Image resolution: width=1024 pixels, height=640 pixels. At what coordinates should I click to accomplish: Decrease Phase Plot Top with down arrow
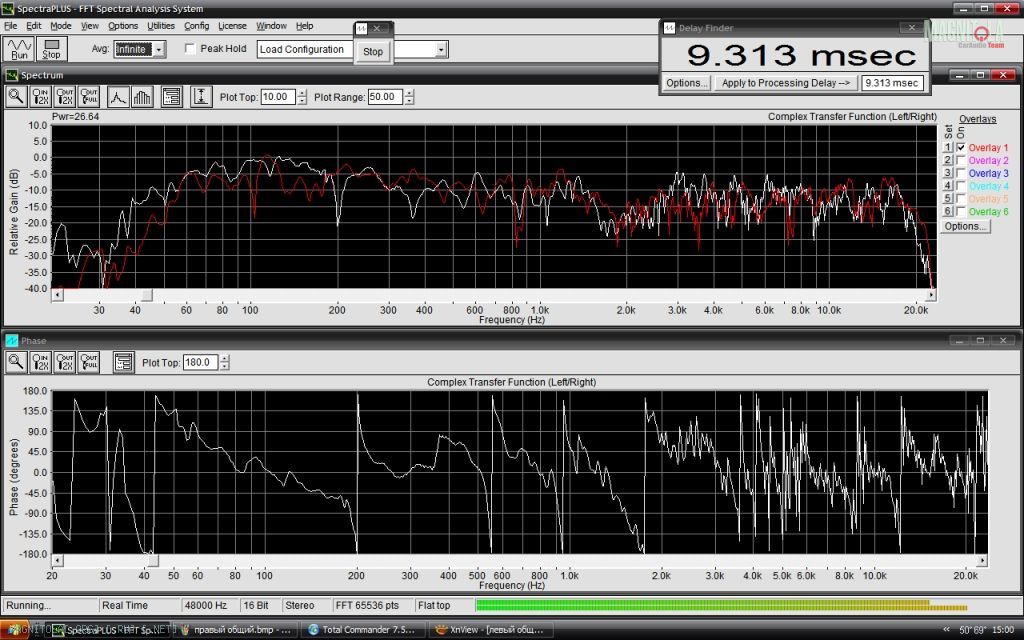(224, 366)
